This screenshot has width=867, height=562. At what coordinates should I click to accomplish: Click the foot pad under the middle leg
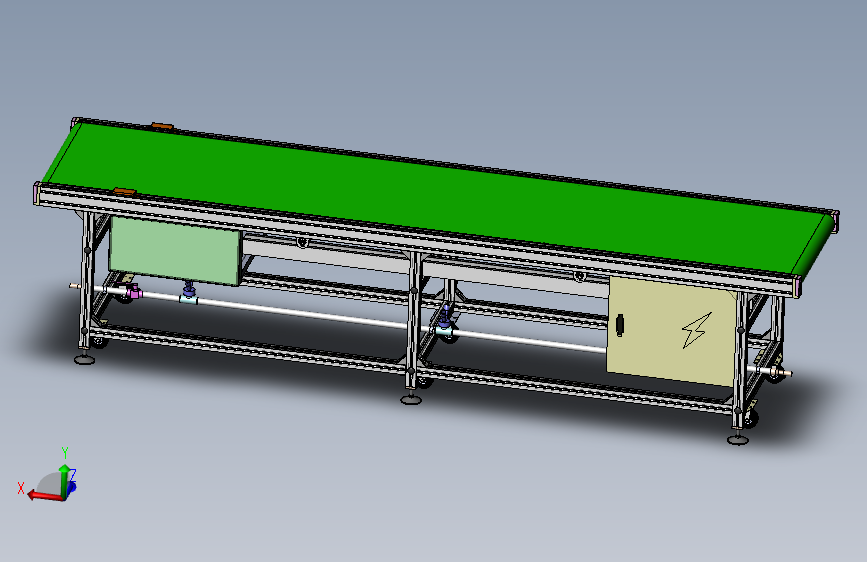(411, 399)
